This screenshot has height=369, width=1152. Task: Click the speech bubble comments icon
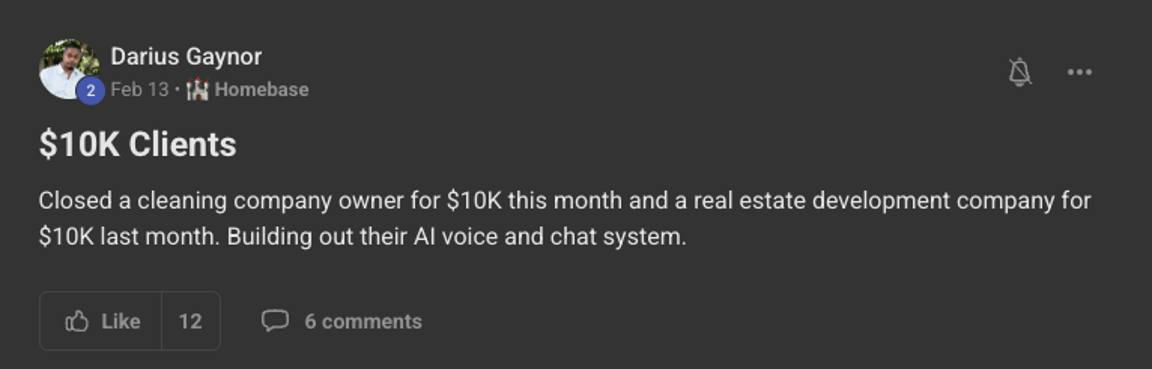click(275, 321)
